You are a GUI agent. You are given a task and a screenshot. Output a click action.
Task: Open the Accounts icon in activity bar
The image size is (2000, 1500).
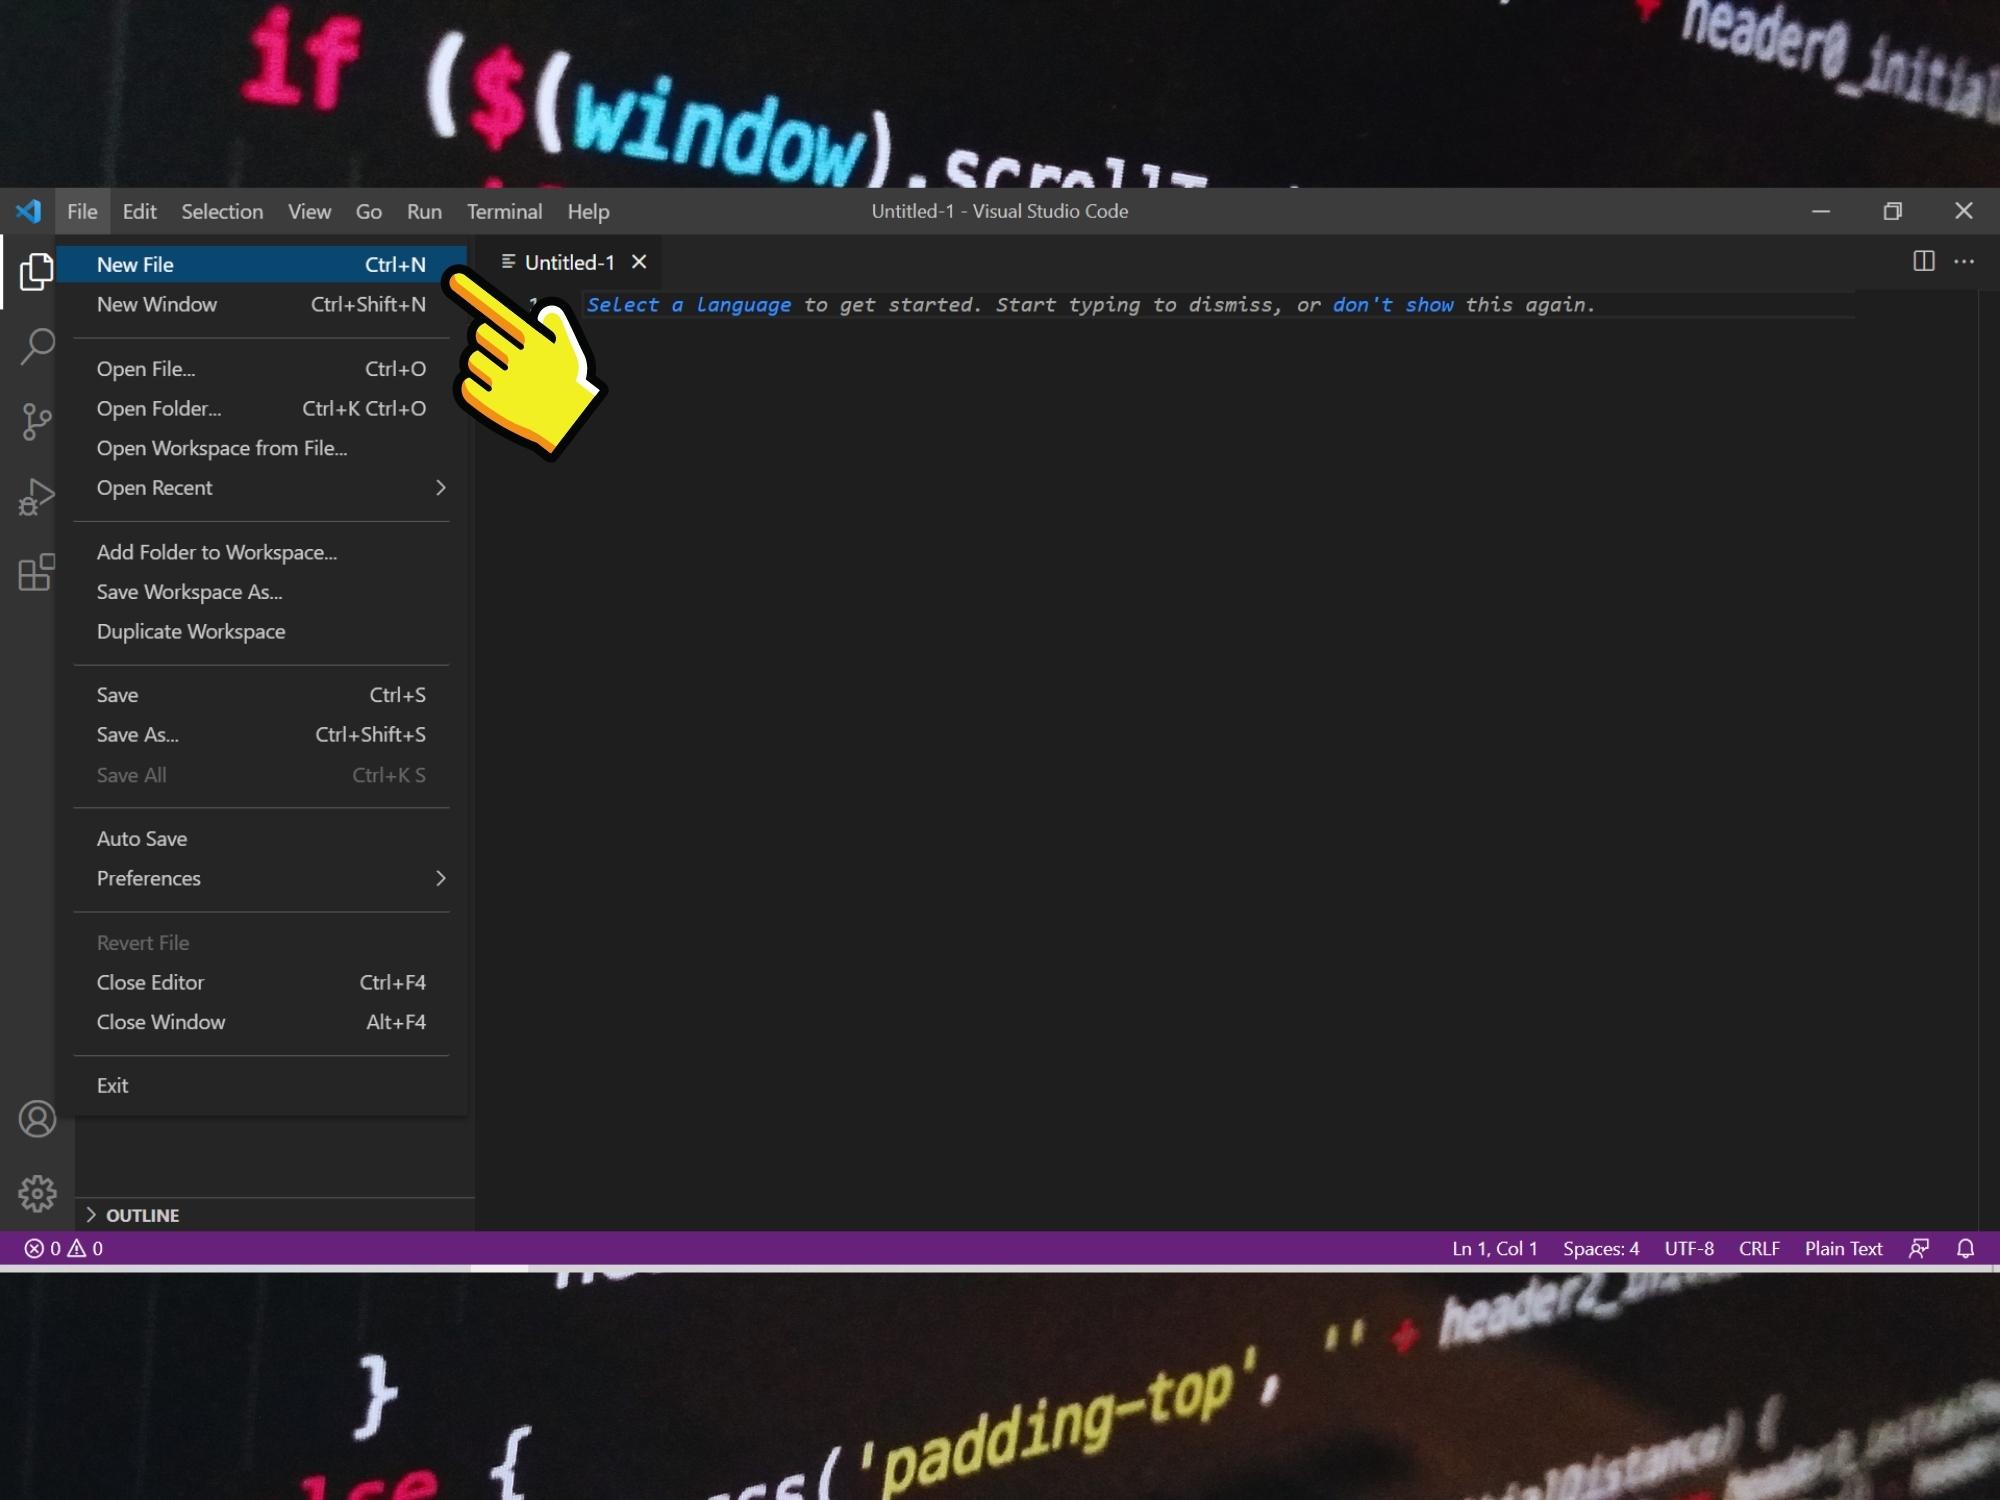(x=37, y=1118)
